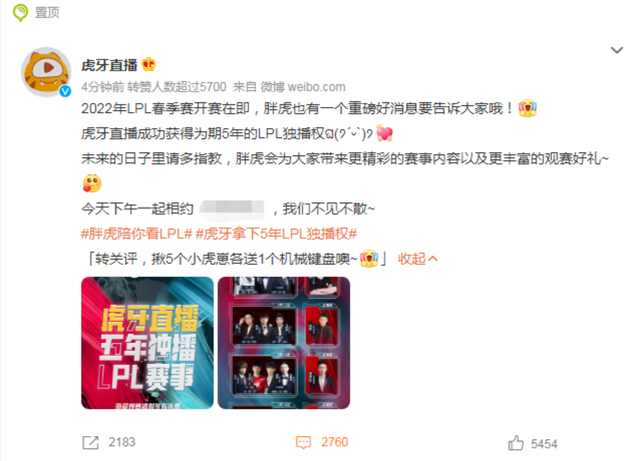Click the pink heart emoji in post
The image size is (640, 461).
[384, 134]
